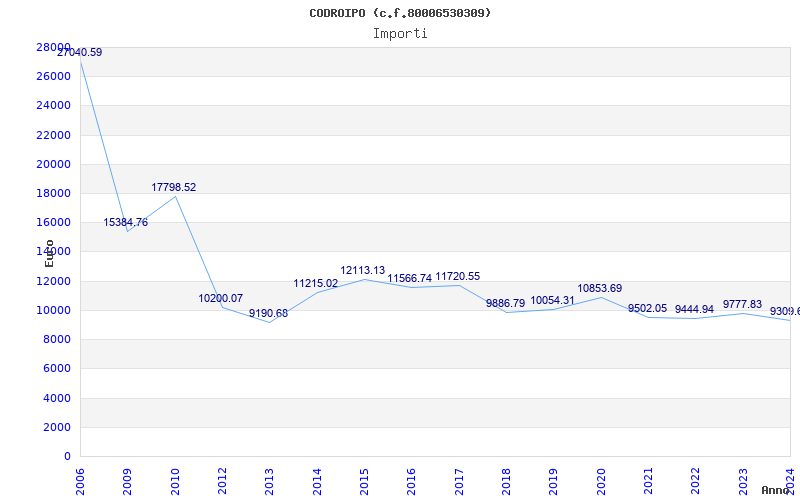
Task: Click the x-axis year 2021
Action: tap(648, 482)
